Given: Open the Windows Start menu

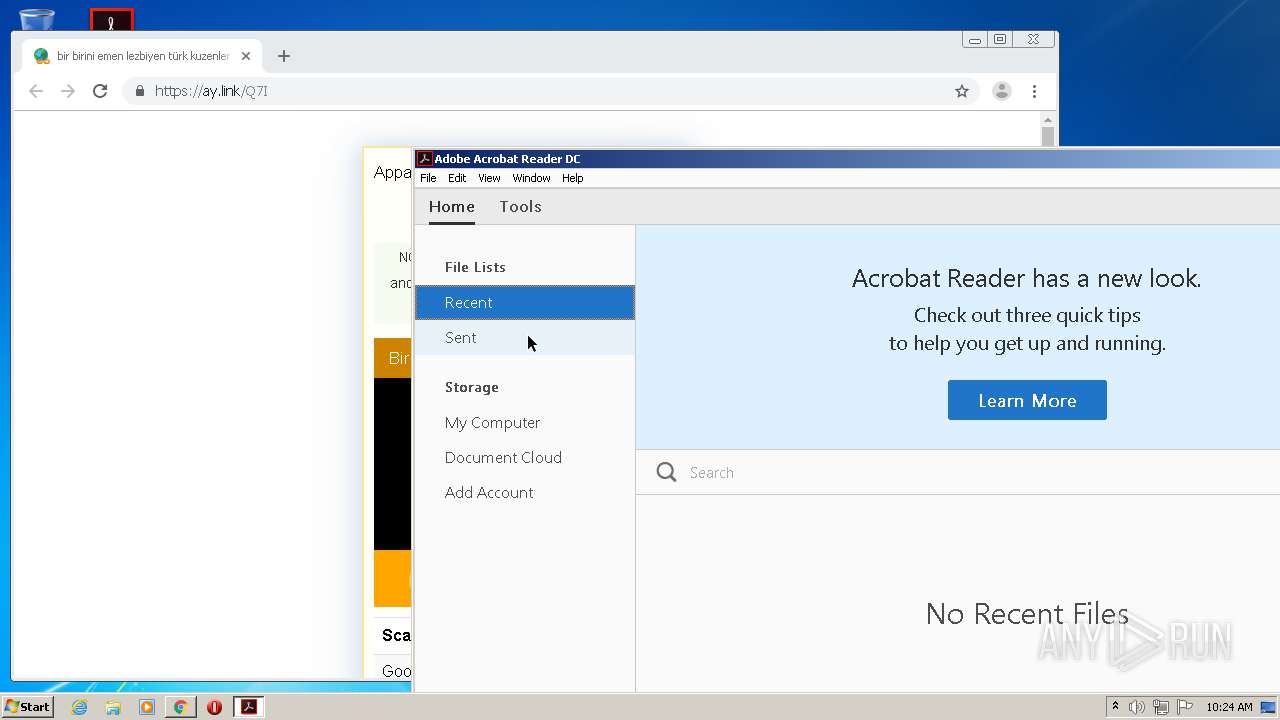Looking at the screenshot, I should (27, 706).
